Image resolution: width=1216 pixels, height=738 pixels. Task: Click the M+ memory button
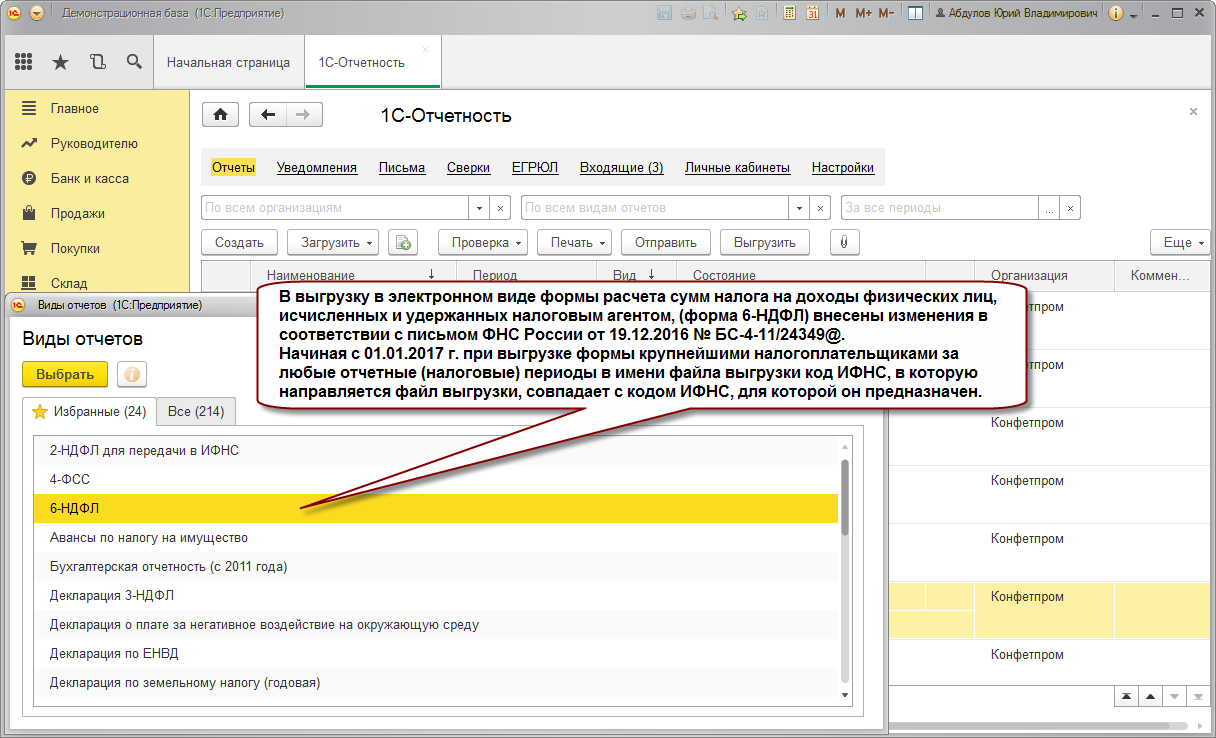(x=862, y=13)
